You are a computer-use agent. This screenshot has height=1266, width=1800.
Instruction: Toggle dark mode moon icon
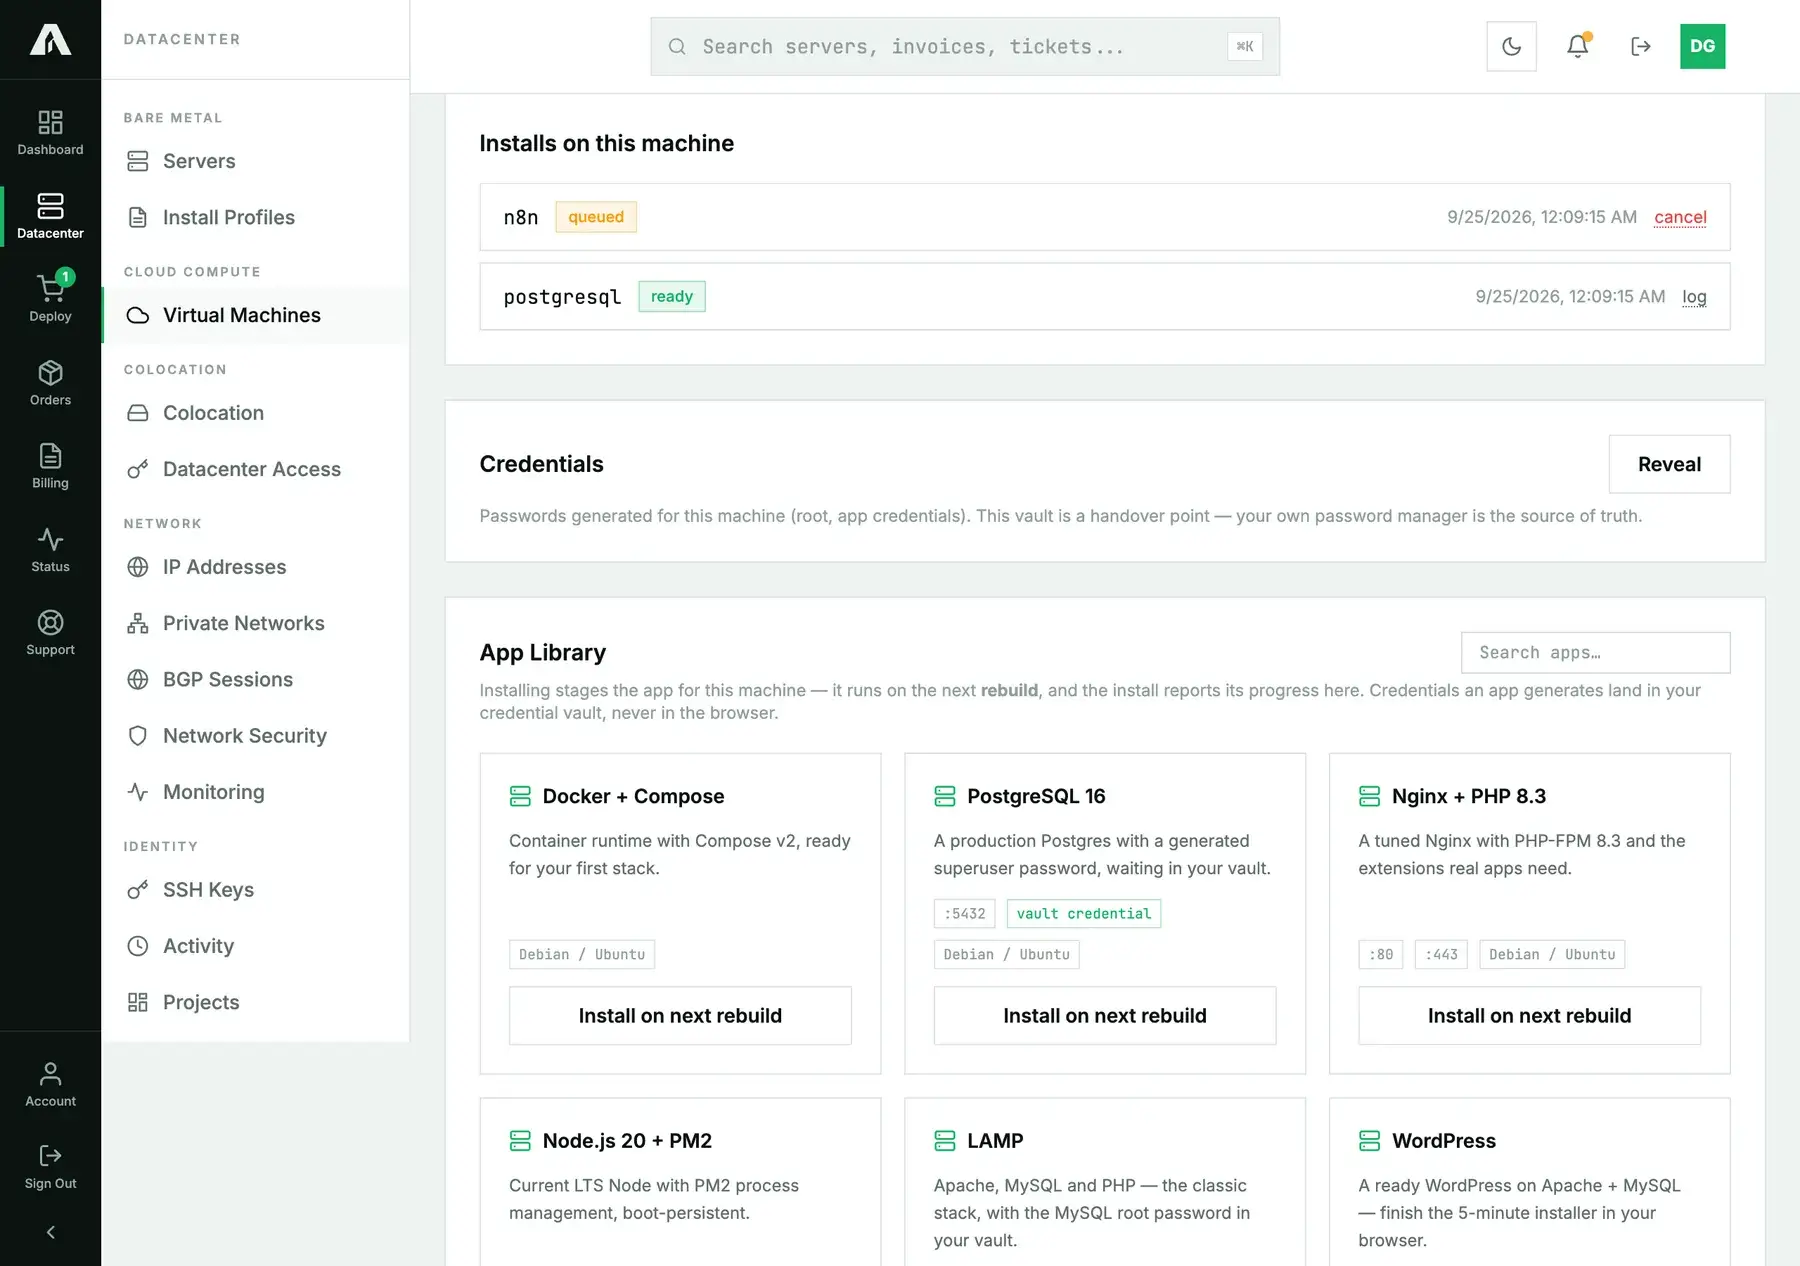point(1511,46)
